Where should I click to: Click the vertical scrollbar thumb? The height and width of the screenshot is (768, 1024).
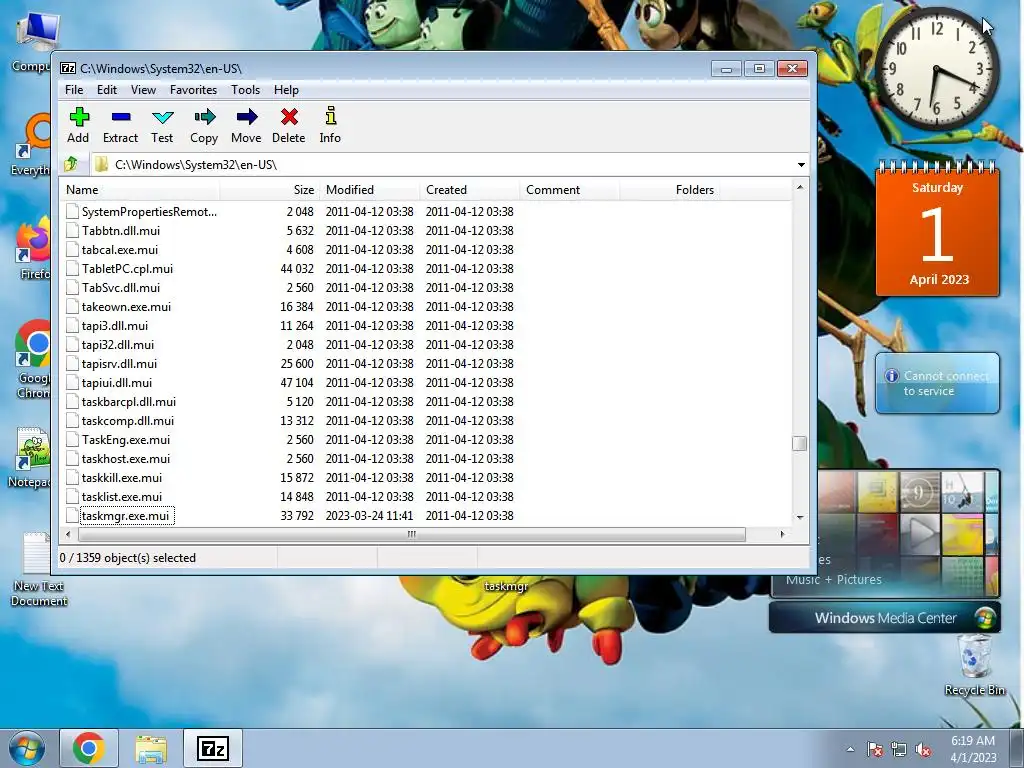tap(799, 443)
